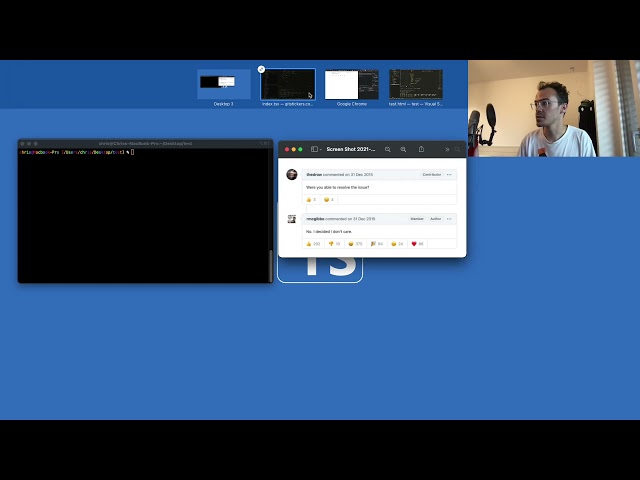Click the laugh reaction with count 375
The image size is (640, 480).
click(x=355, y=244)
